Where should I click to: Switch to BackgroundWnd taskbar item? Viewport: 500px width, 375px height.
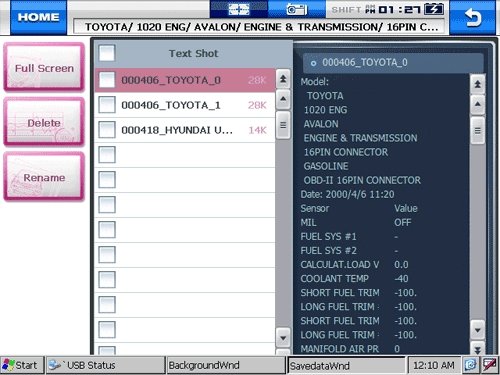(226, 365)
